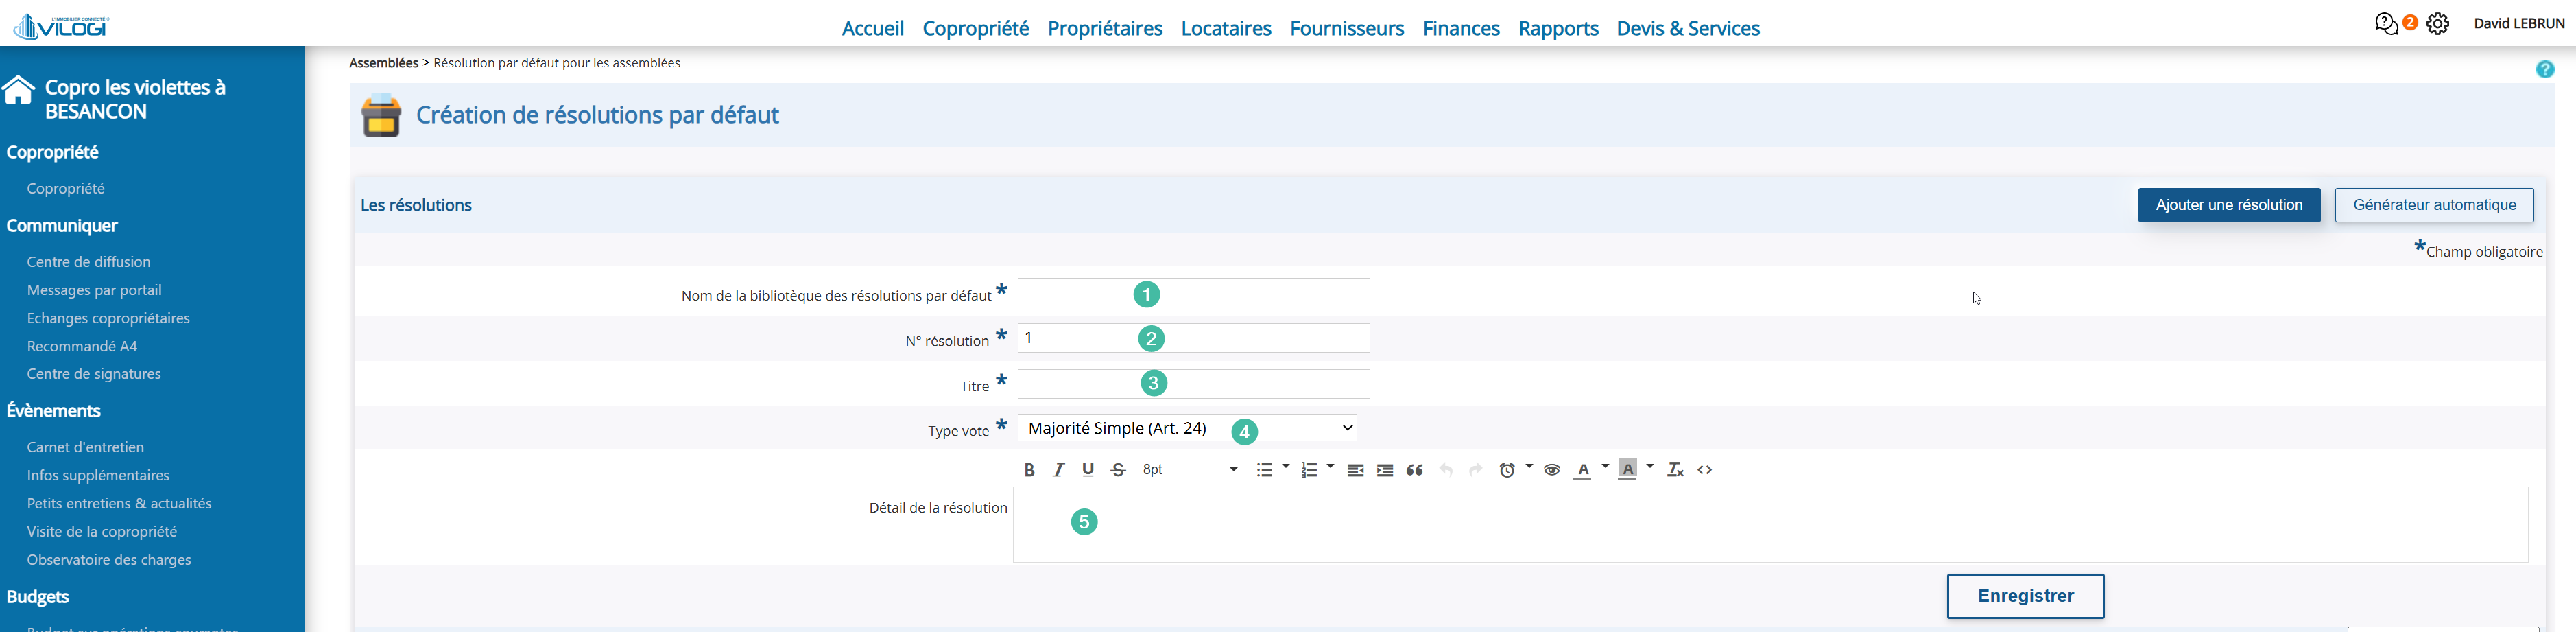Screen dimensions: 2576x632
Task: Click the preview eye icon
Action: (x=1552, y=470)
